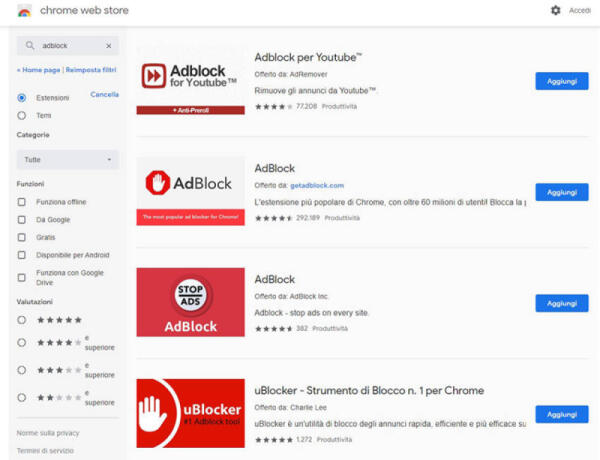The height and width of the screenshot is (460, 600).
Task: Click the search magnifier icon
Action: coord(30,46)
